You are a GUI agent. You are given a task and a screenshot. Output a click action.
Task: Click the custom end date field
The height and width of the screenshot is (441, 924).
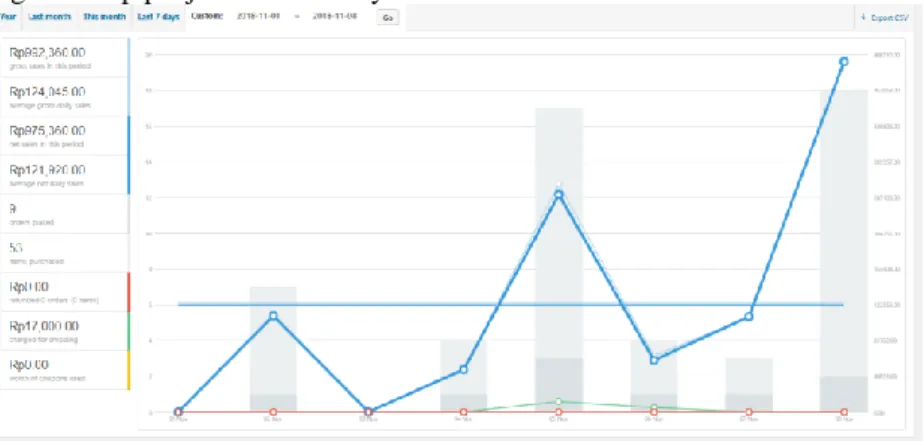click(x=334, y=17)
